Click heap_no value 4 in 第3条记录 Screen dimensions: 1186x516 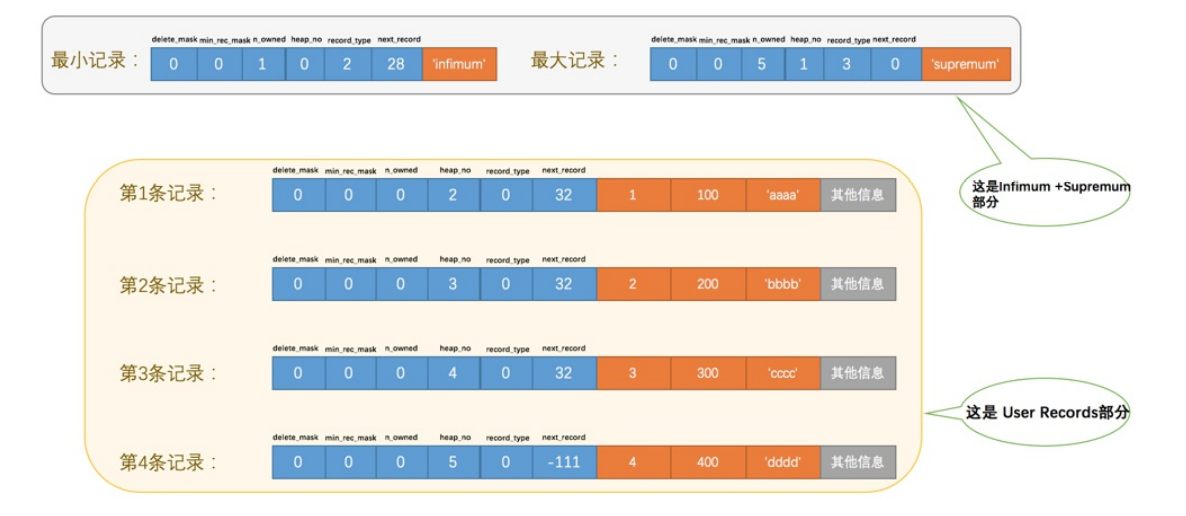pos(452,372)
